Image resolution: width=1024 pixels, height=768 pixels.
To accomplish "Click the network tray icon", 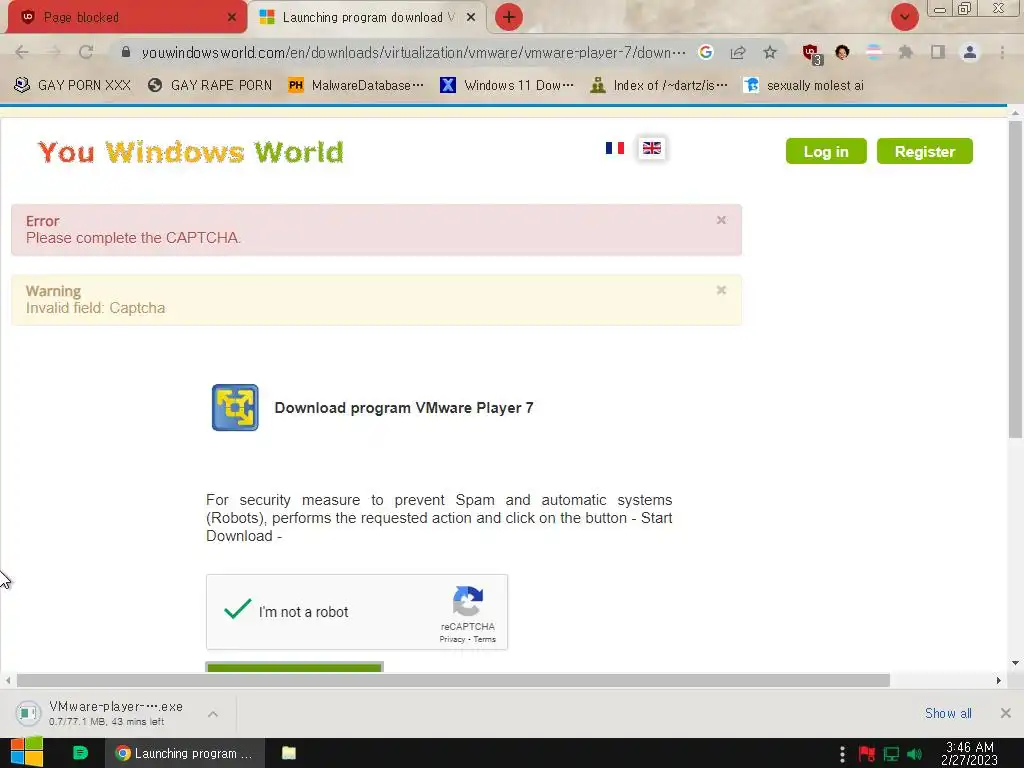I will coord(891,754).
